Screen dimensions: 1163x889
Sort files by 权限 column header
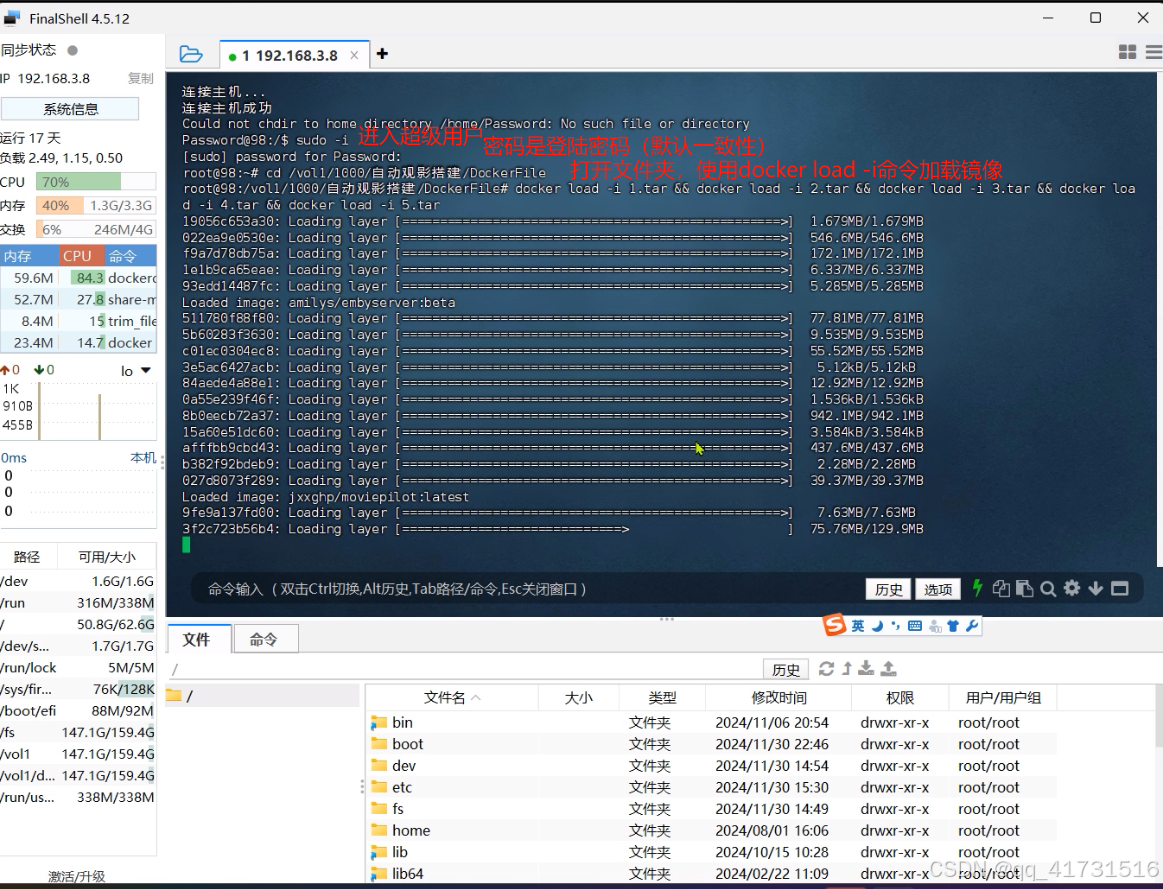click(900, 698)
